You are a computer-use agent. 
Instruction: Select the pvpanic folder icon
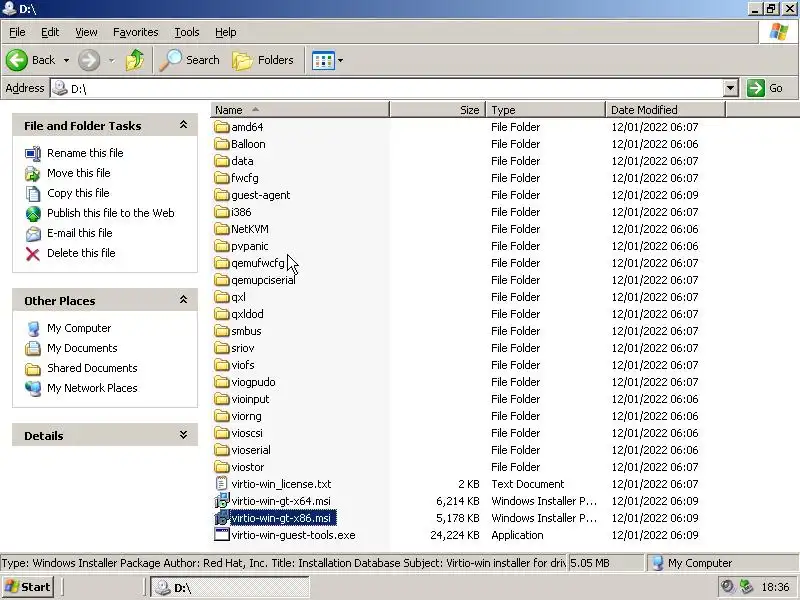tap(221, 246)
